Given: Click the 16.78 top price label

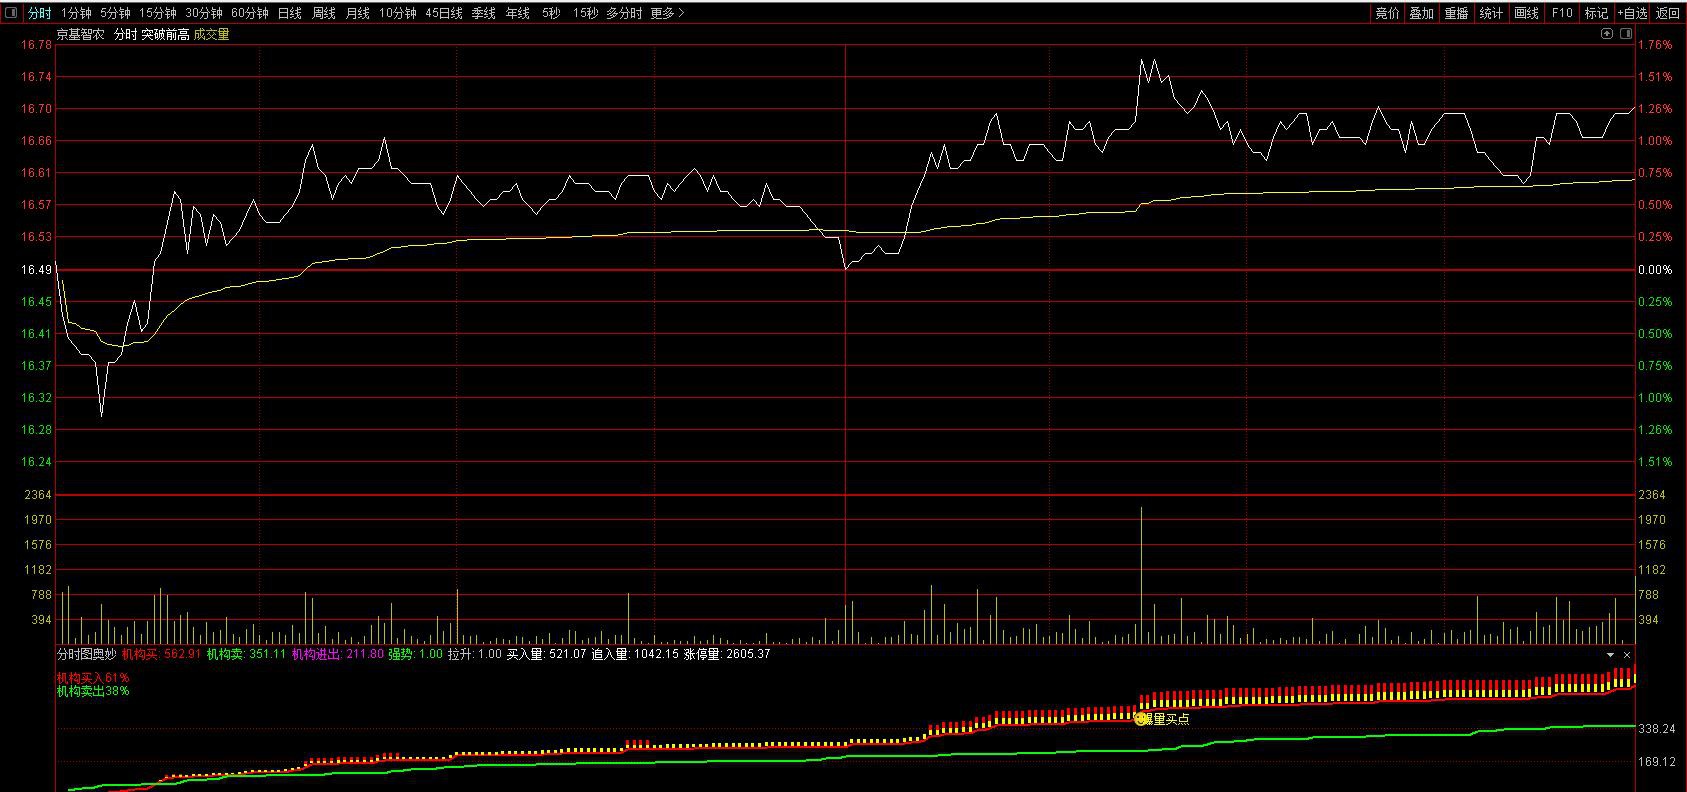Looking at the screenshot, I should [x=38, y=45].
